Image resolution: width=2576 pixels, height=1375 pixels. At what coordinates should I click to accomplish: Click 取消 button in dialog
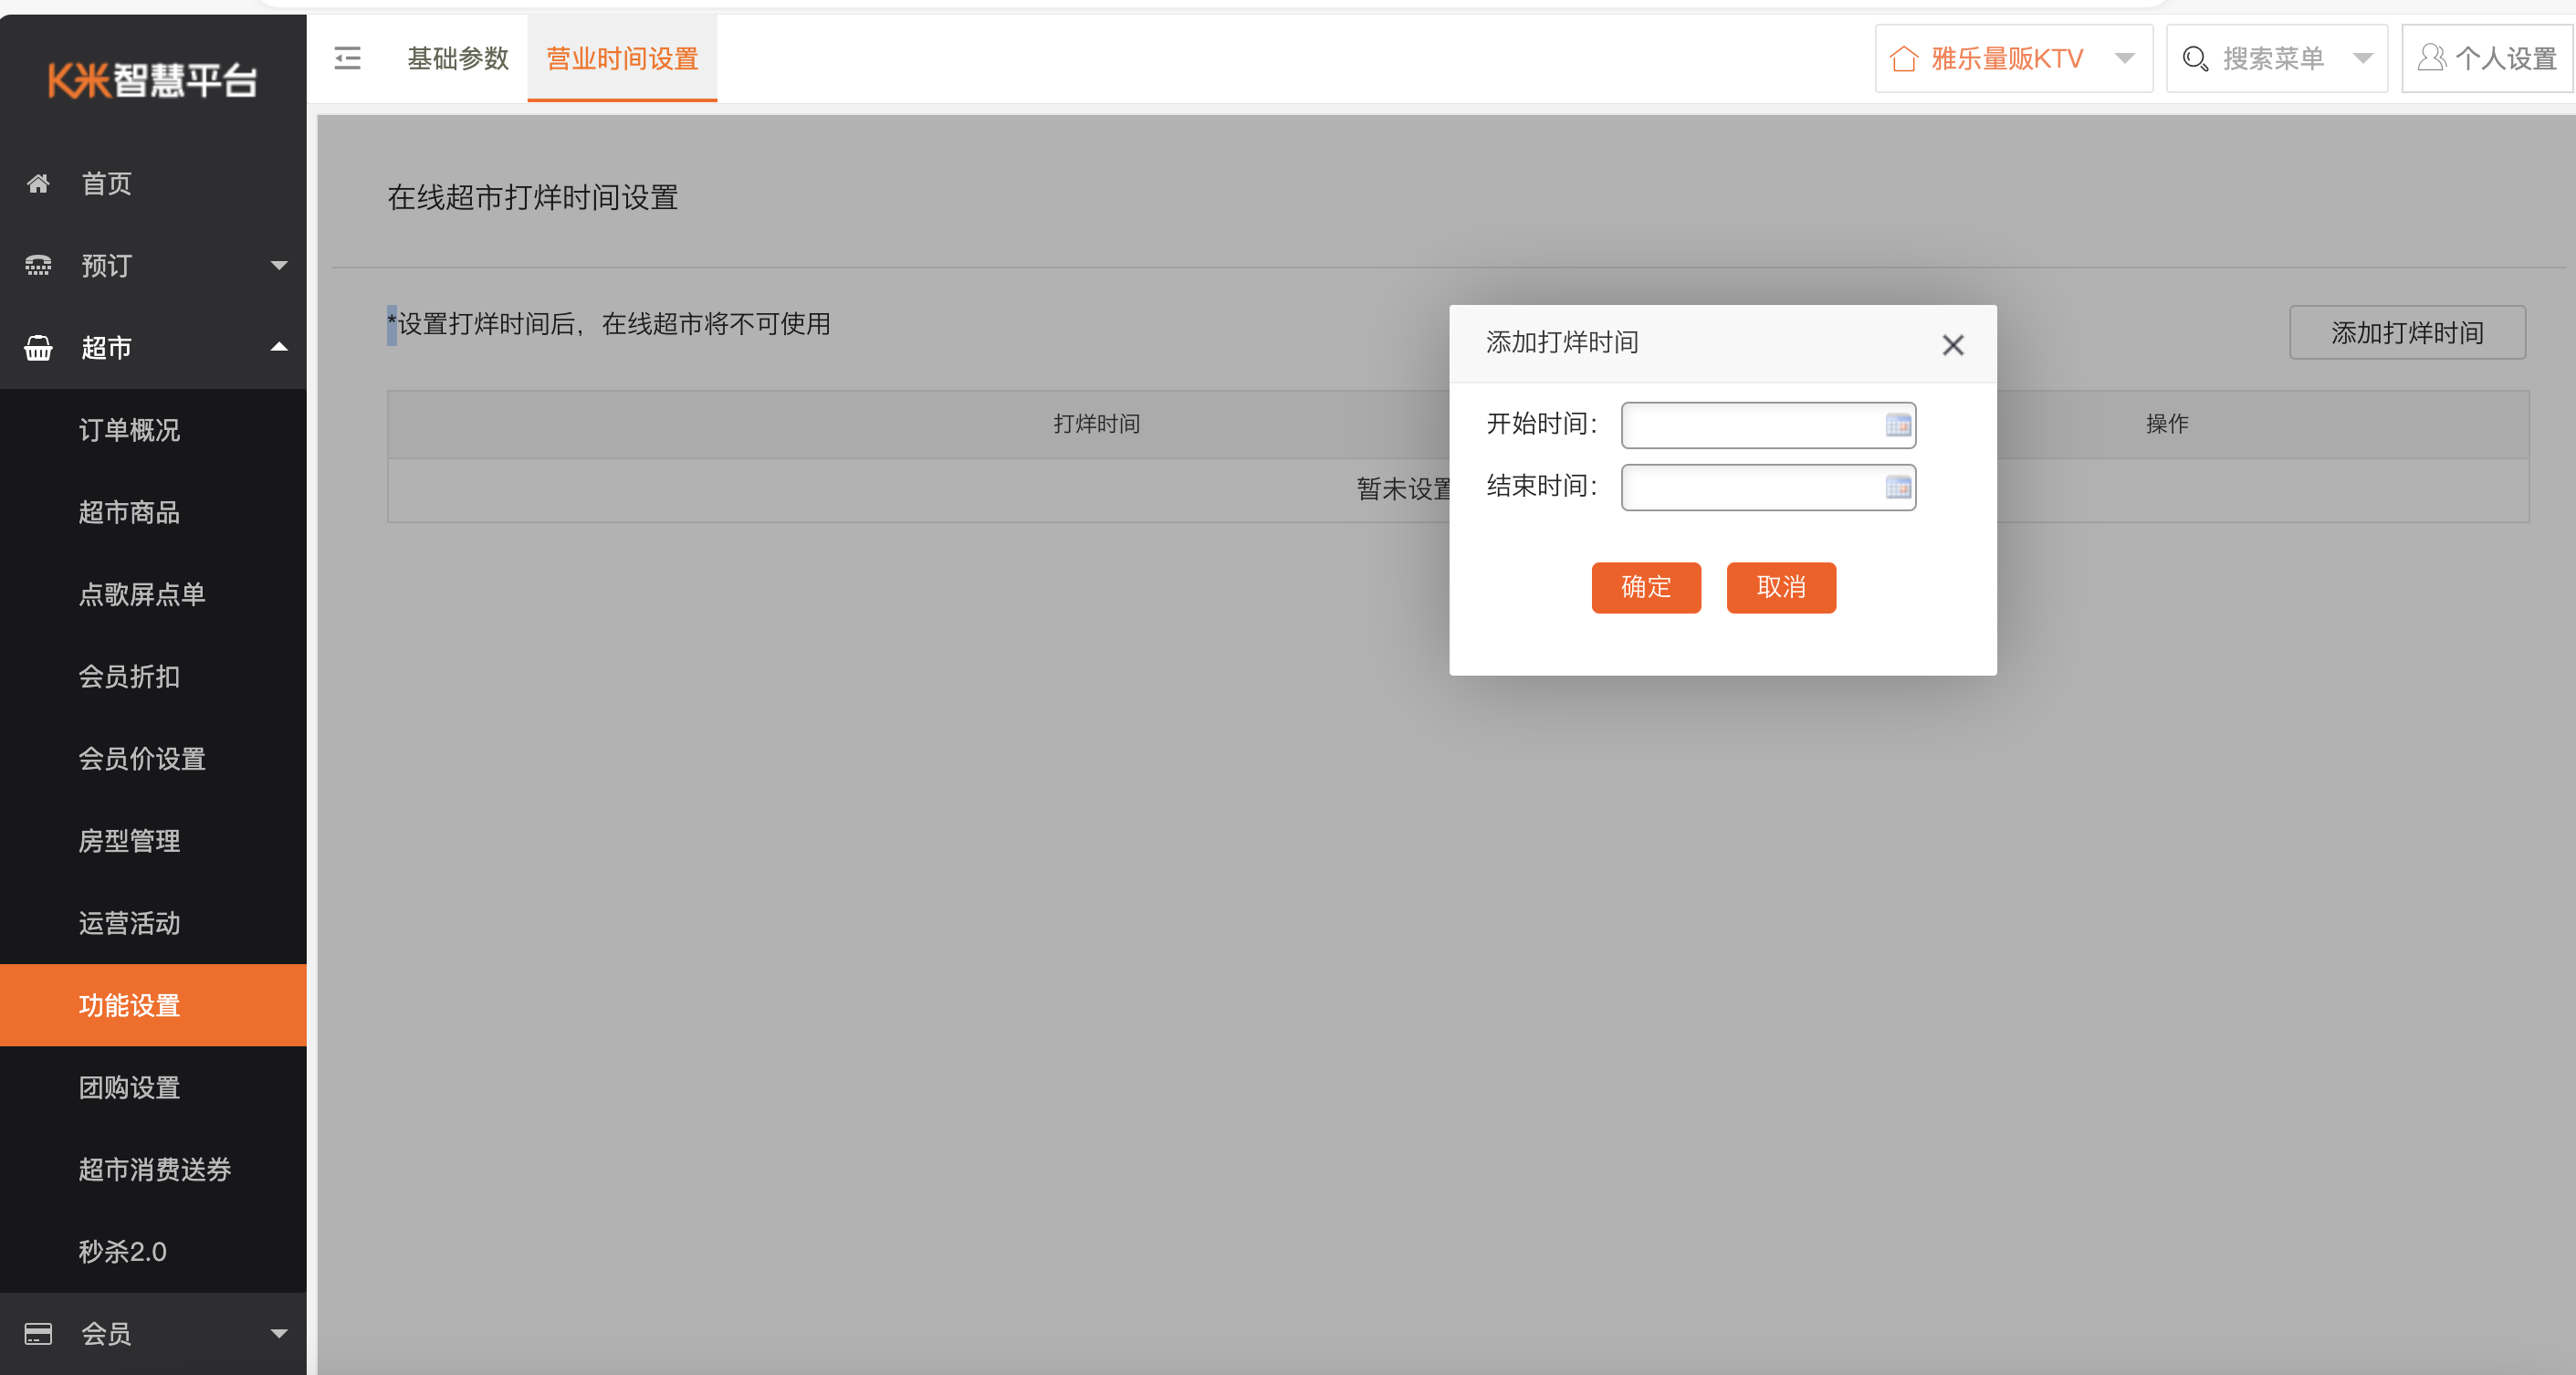click(x=1781, y=587)
